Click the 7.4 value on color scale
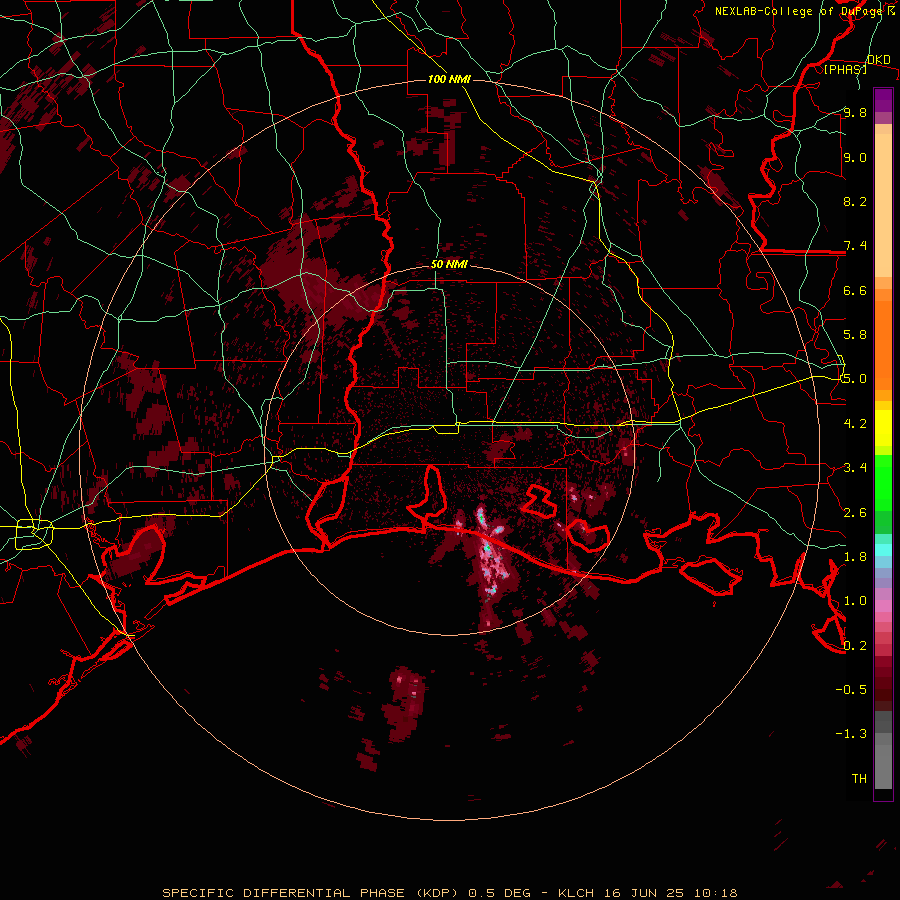The image size is (900, 900). [x=855, y=246]
